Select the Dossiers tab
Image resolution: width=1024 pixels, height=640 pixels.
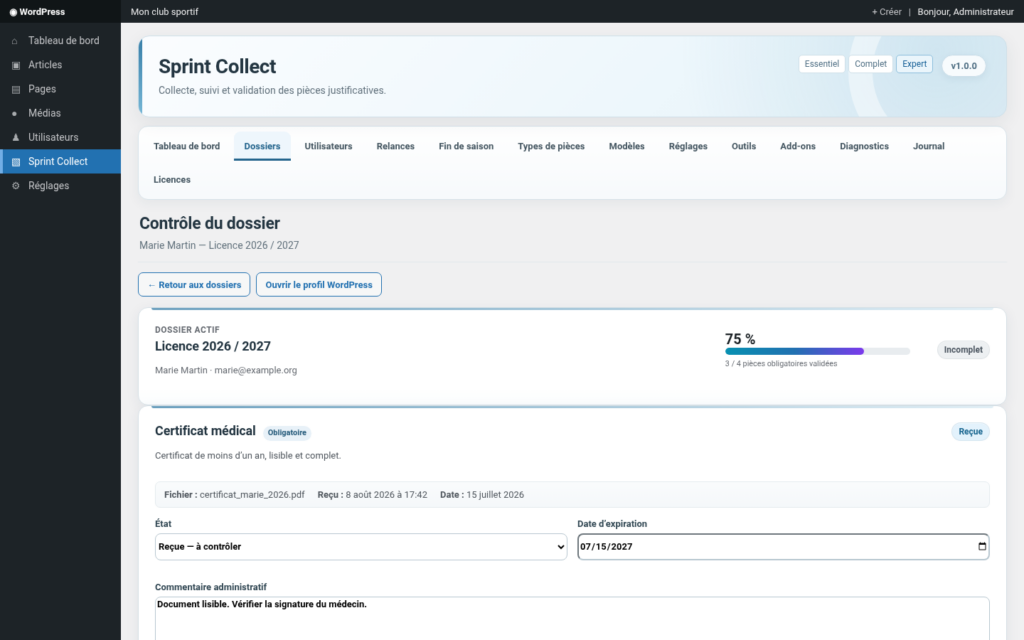click(262, 146)
